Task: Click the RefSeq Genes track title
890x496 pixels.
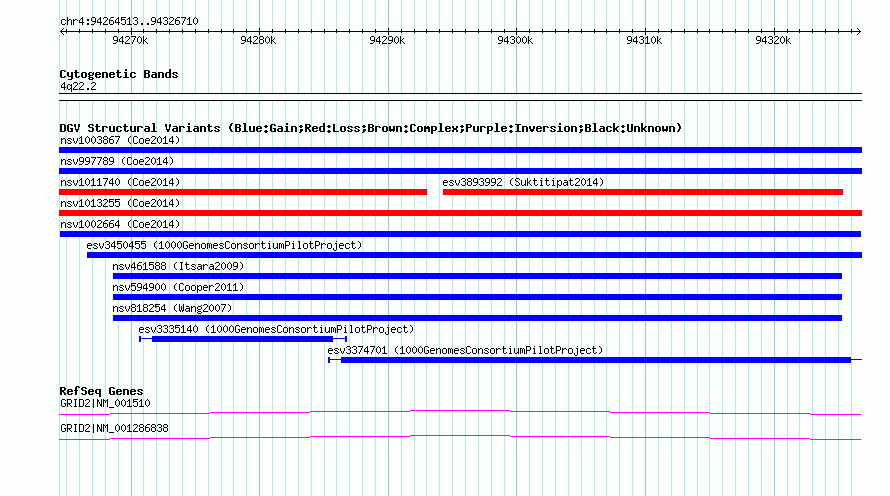Action: (x=101, y=391)
